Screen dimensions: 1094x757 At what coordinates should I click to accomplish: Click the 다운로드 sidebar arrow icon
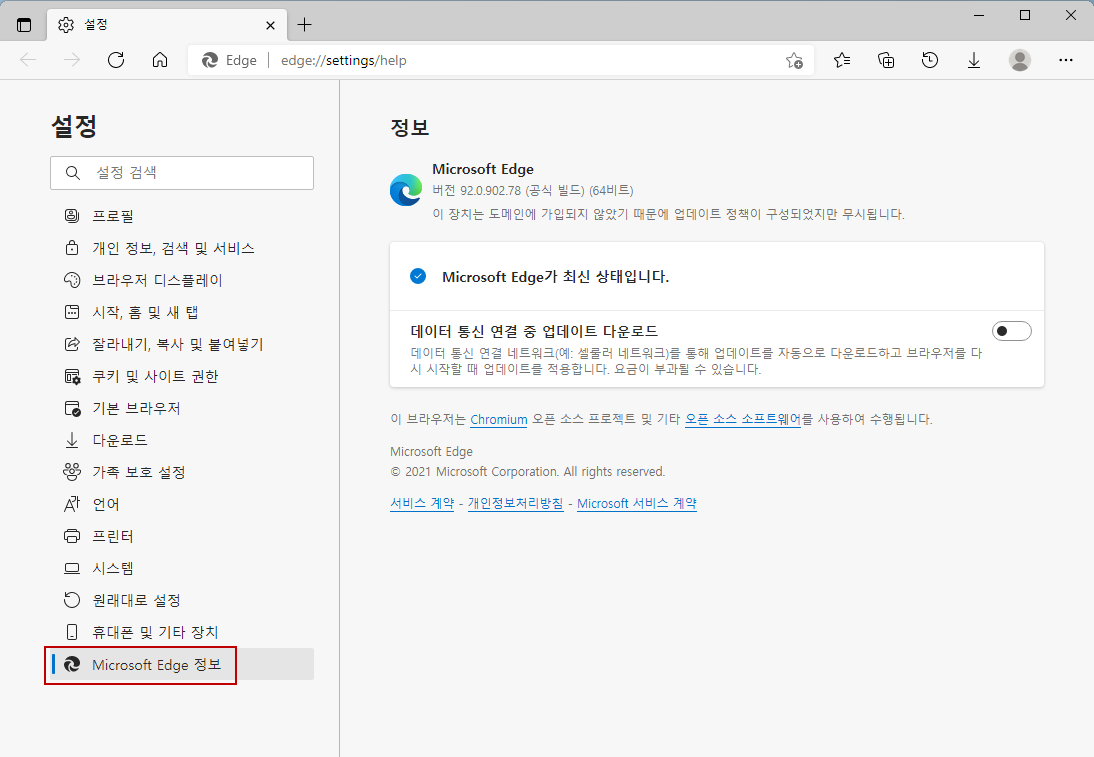[72, 440]
